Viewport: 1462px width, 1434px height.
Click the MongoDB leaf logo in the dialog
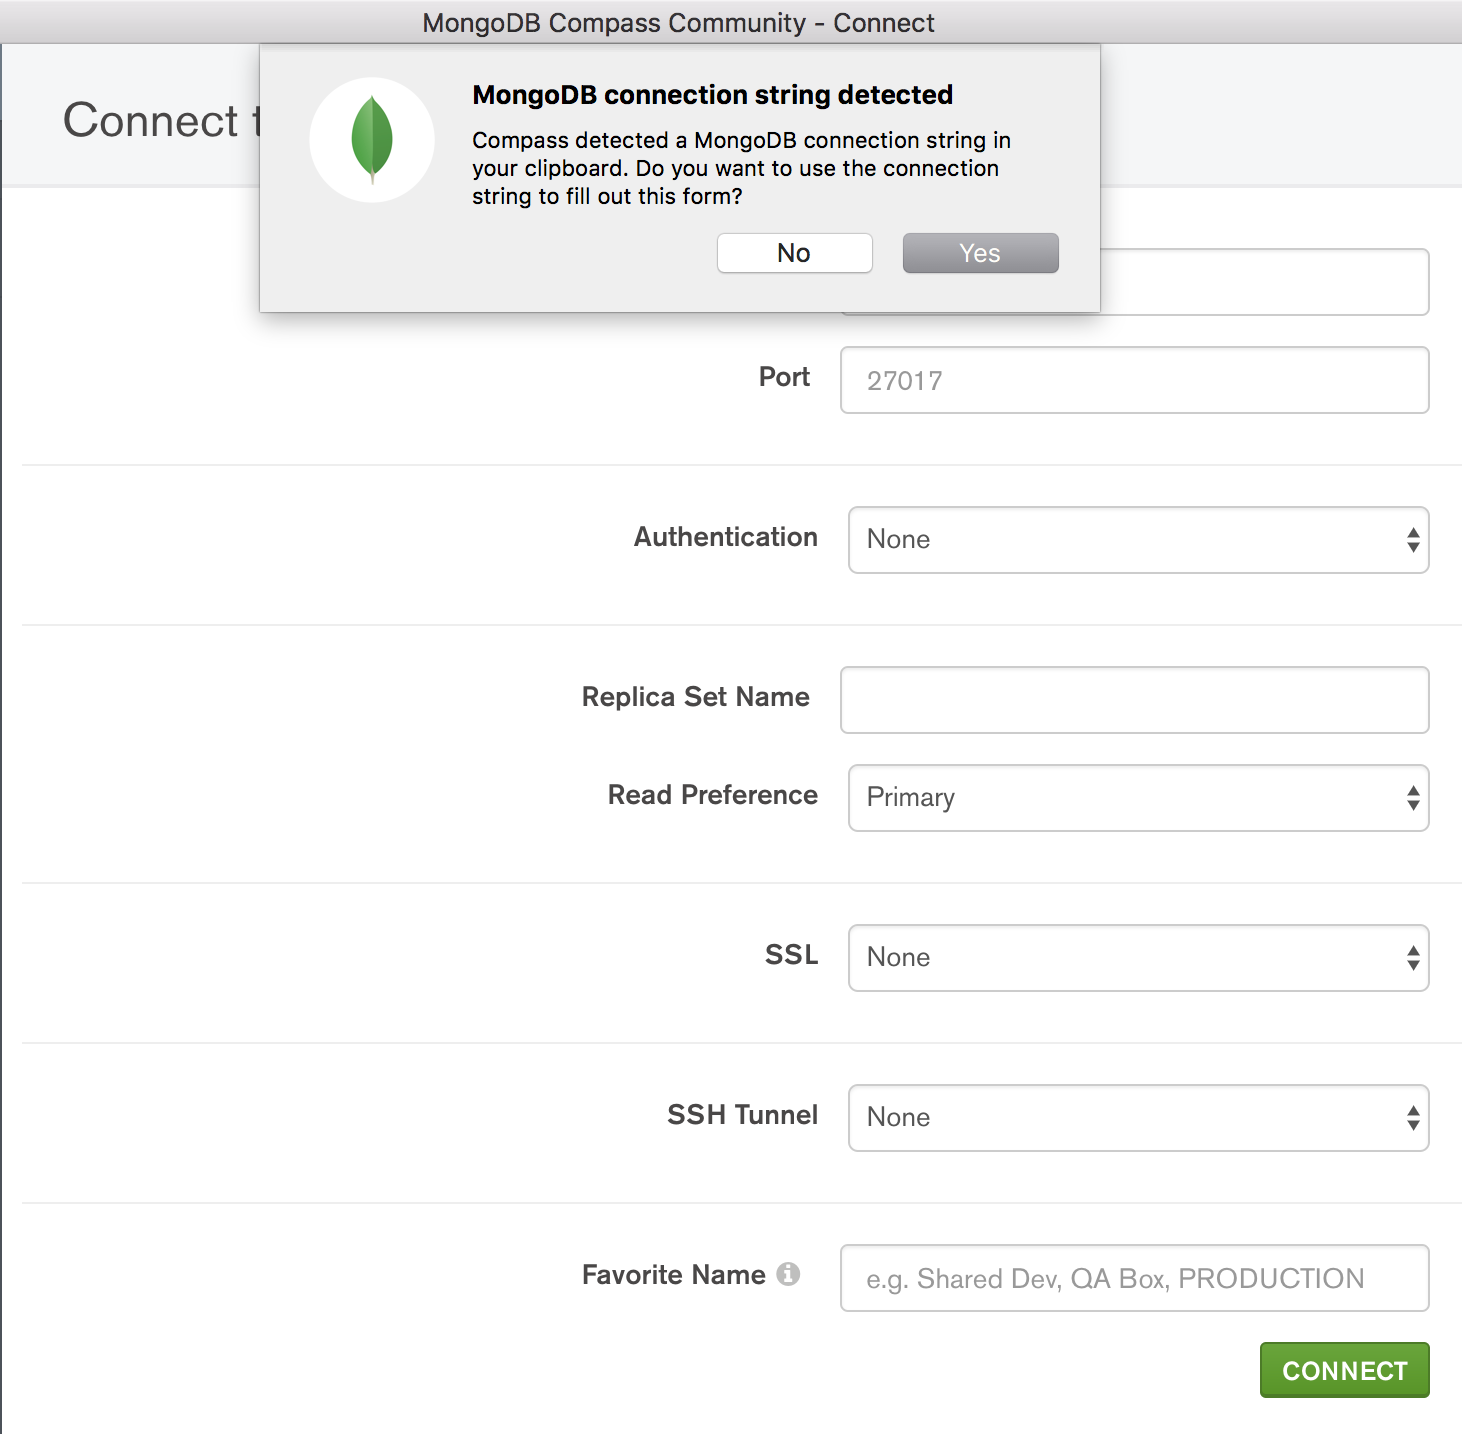(372, 140)
